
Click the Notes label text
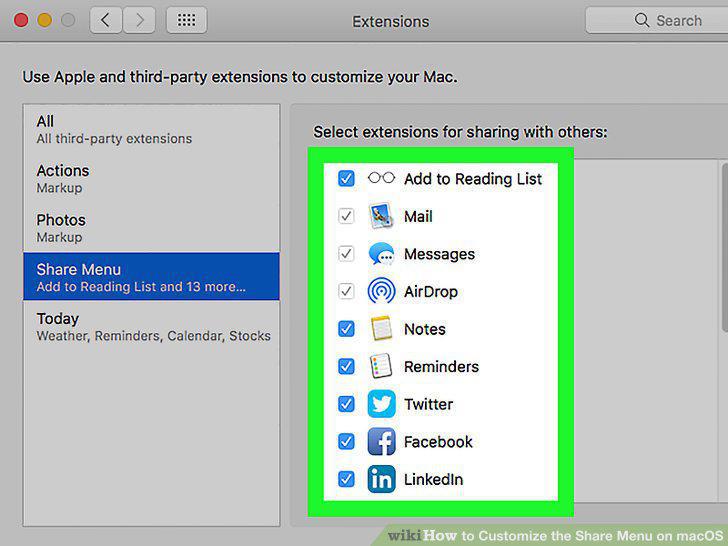[425, 329]
